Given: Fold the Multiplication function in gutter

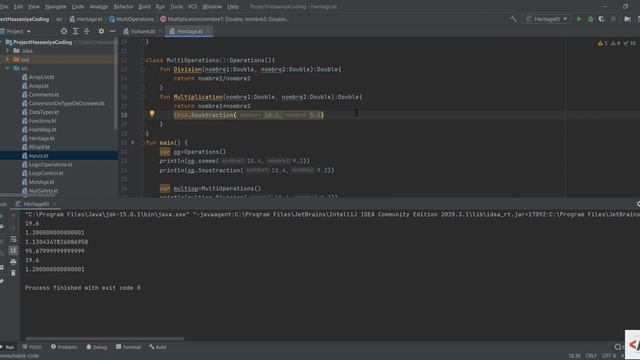Looking at the screenshot, I should coord(142,97).
